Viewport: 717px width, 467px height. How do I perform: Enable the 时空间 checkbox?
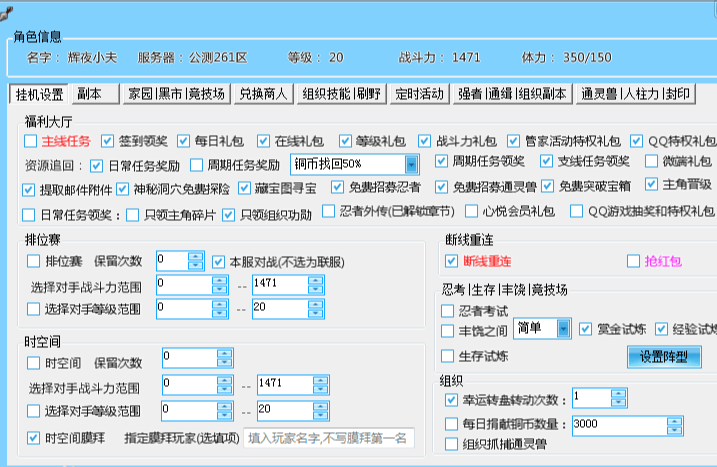pyautogui.click(x=33, y=363)
